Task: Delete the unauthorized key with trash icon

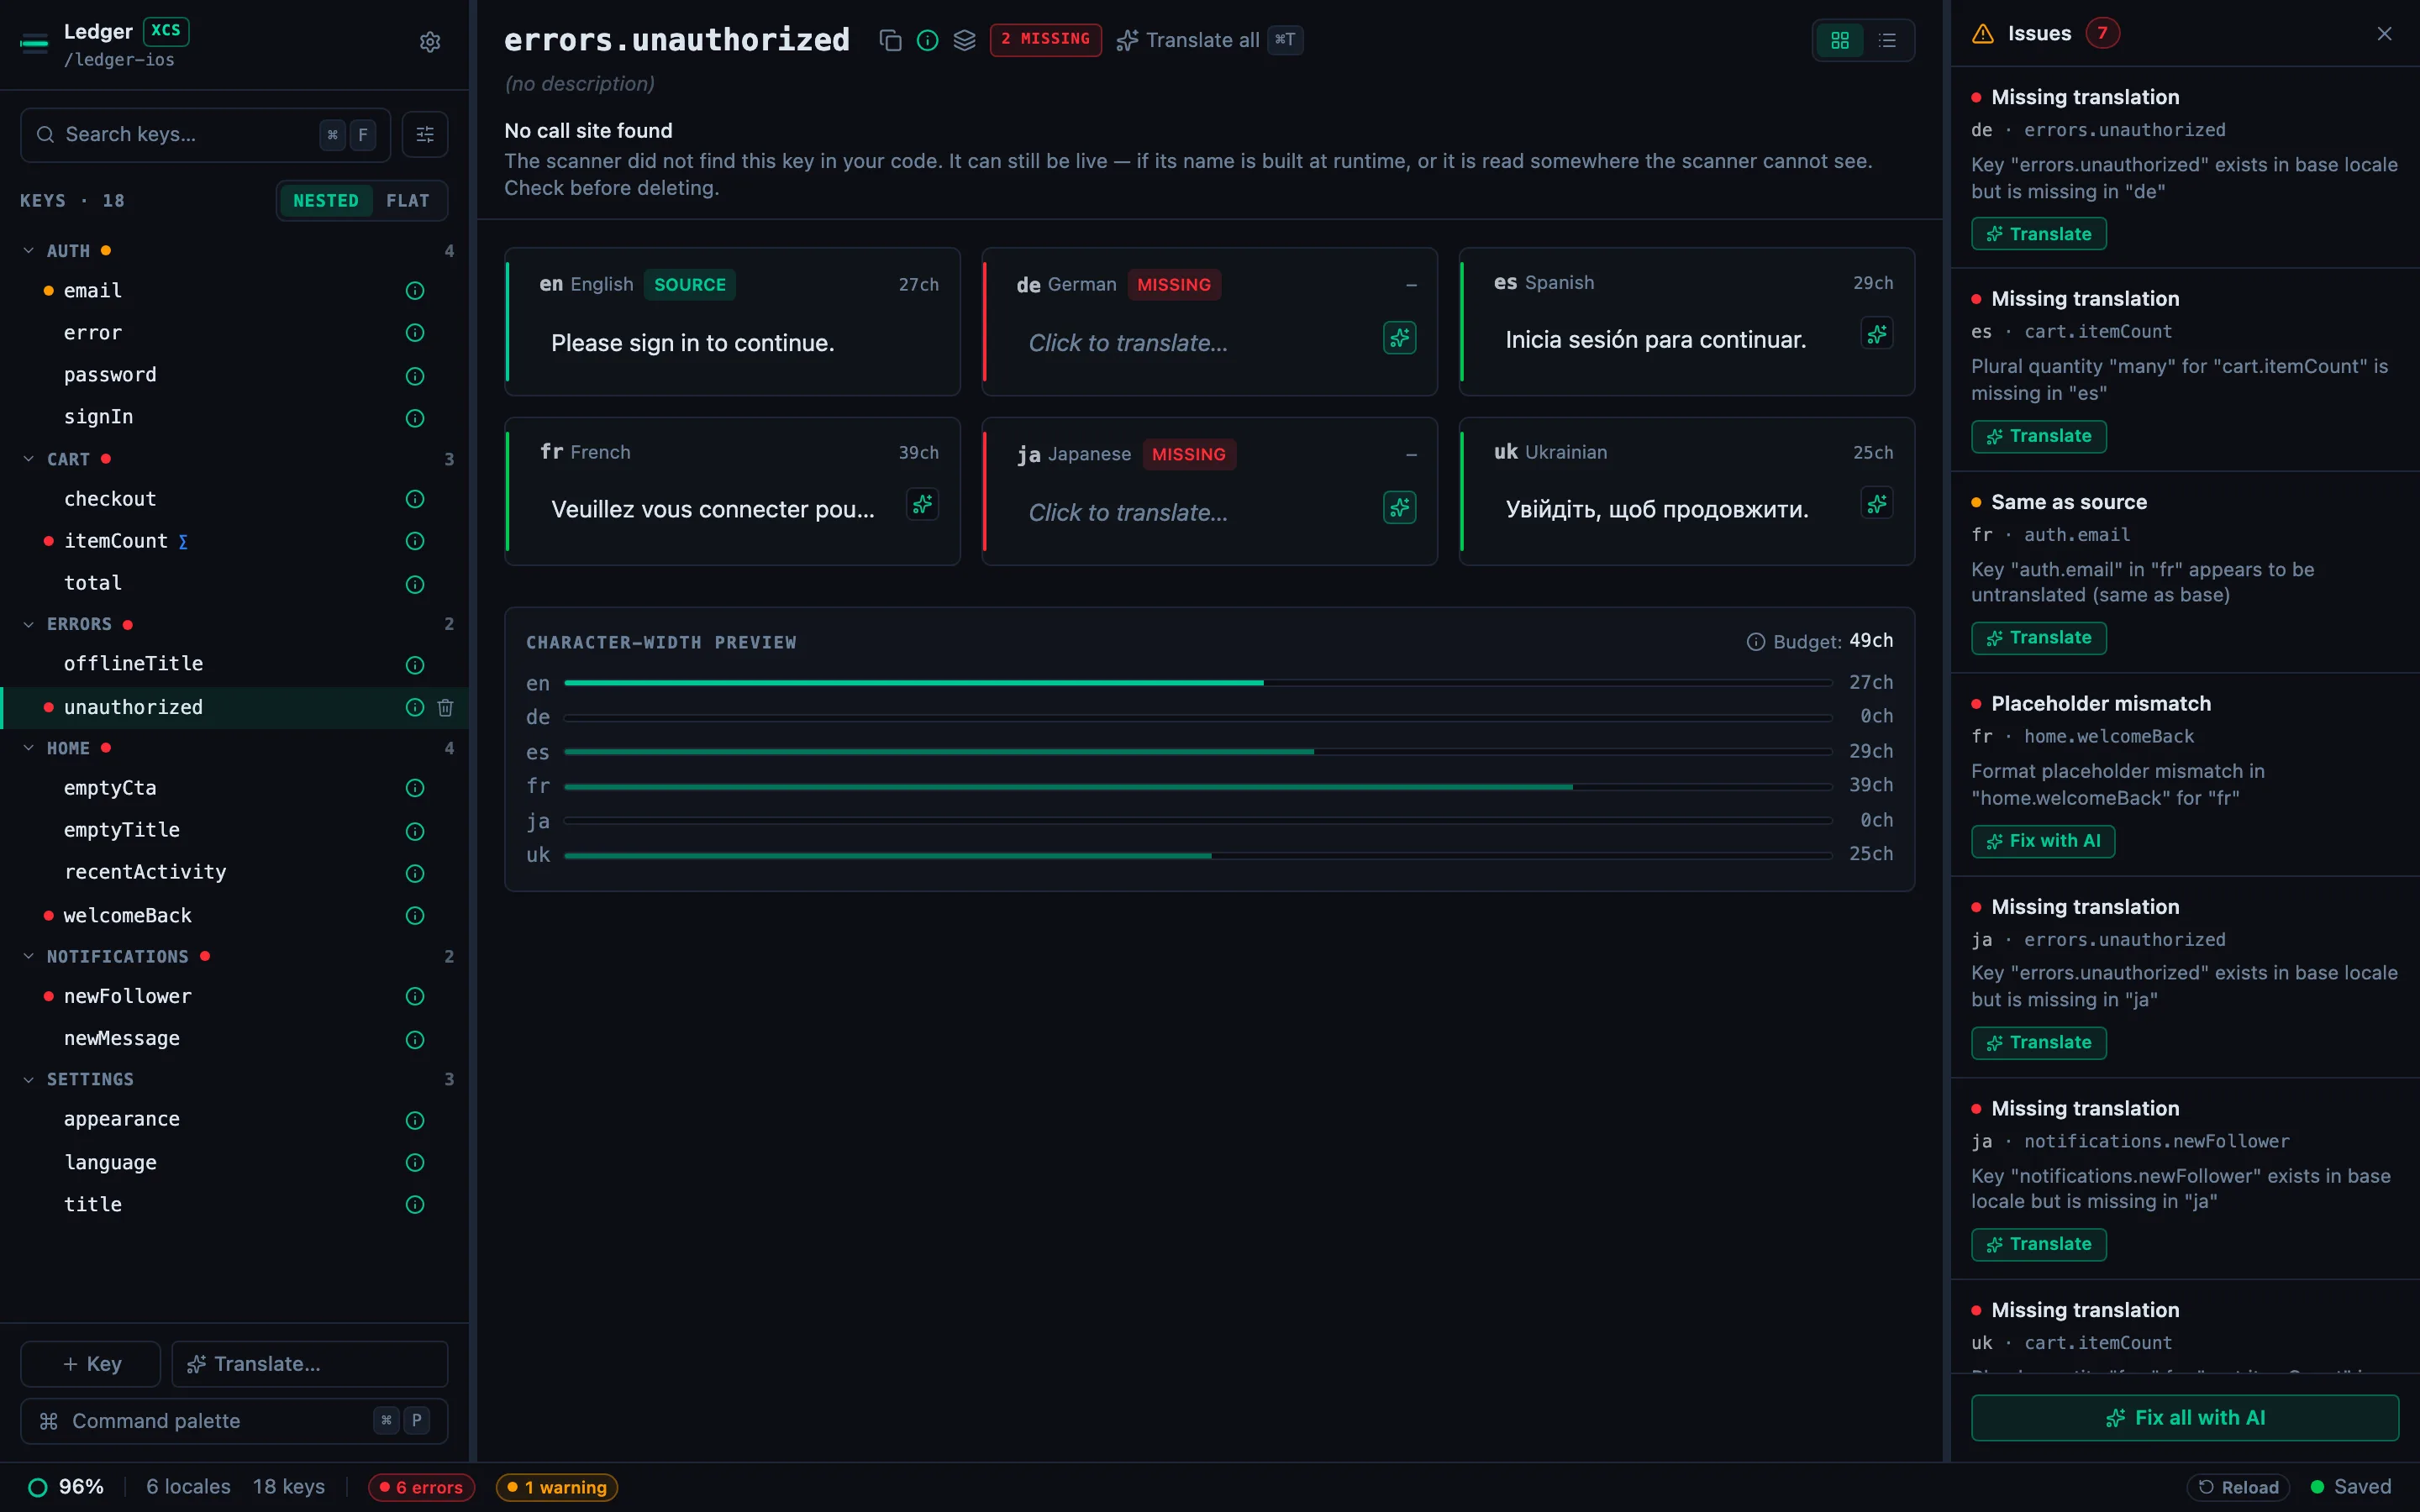Action: (445, 707)
